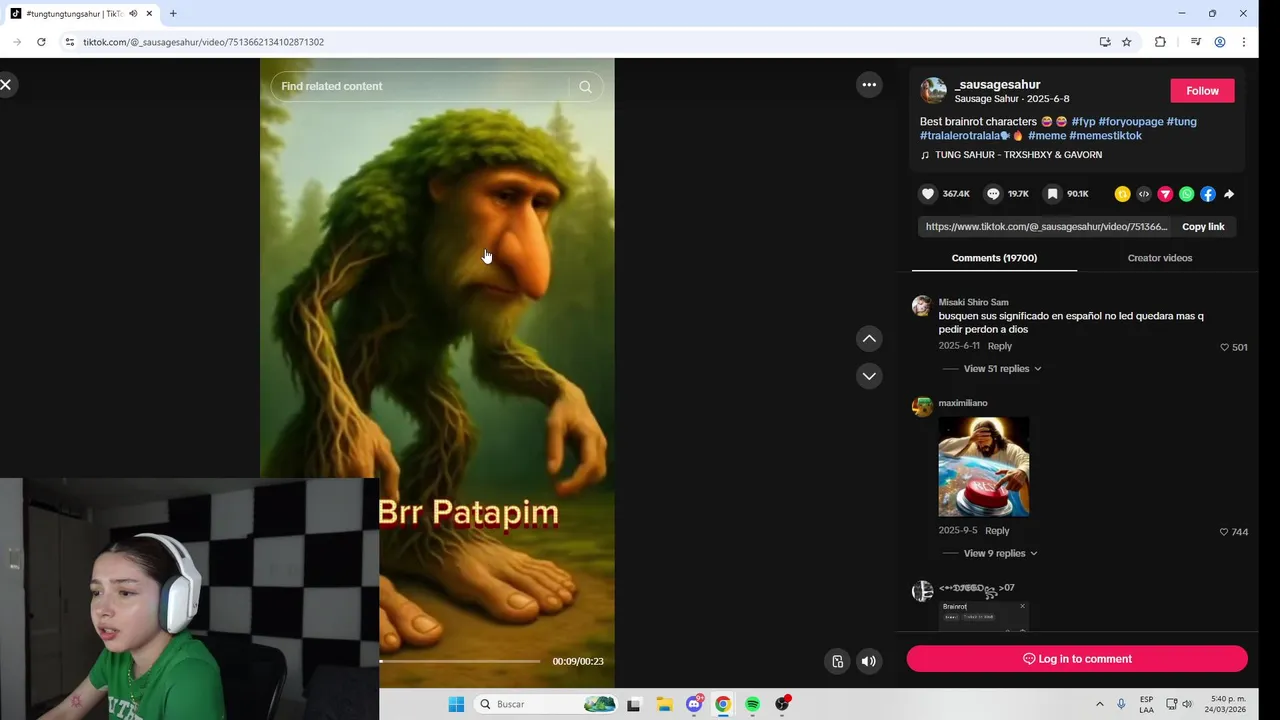Screen dimensions: 1280x720
Task: Go to the next video arrow
Action: (869, 376)
